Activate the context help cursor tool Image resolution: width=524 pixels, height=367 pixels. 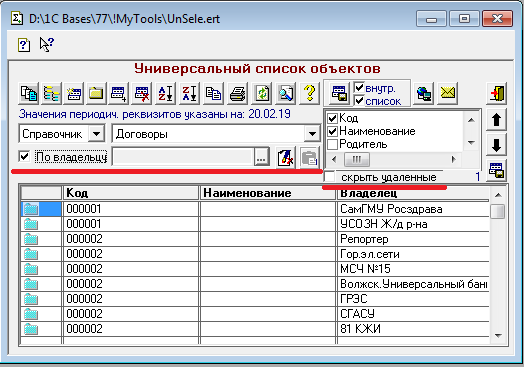pos(46,44)
